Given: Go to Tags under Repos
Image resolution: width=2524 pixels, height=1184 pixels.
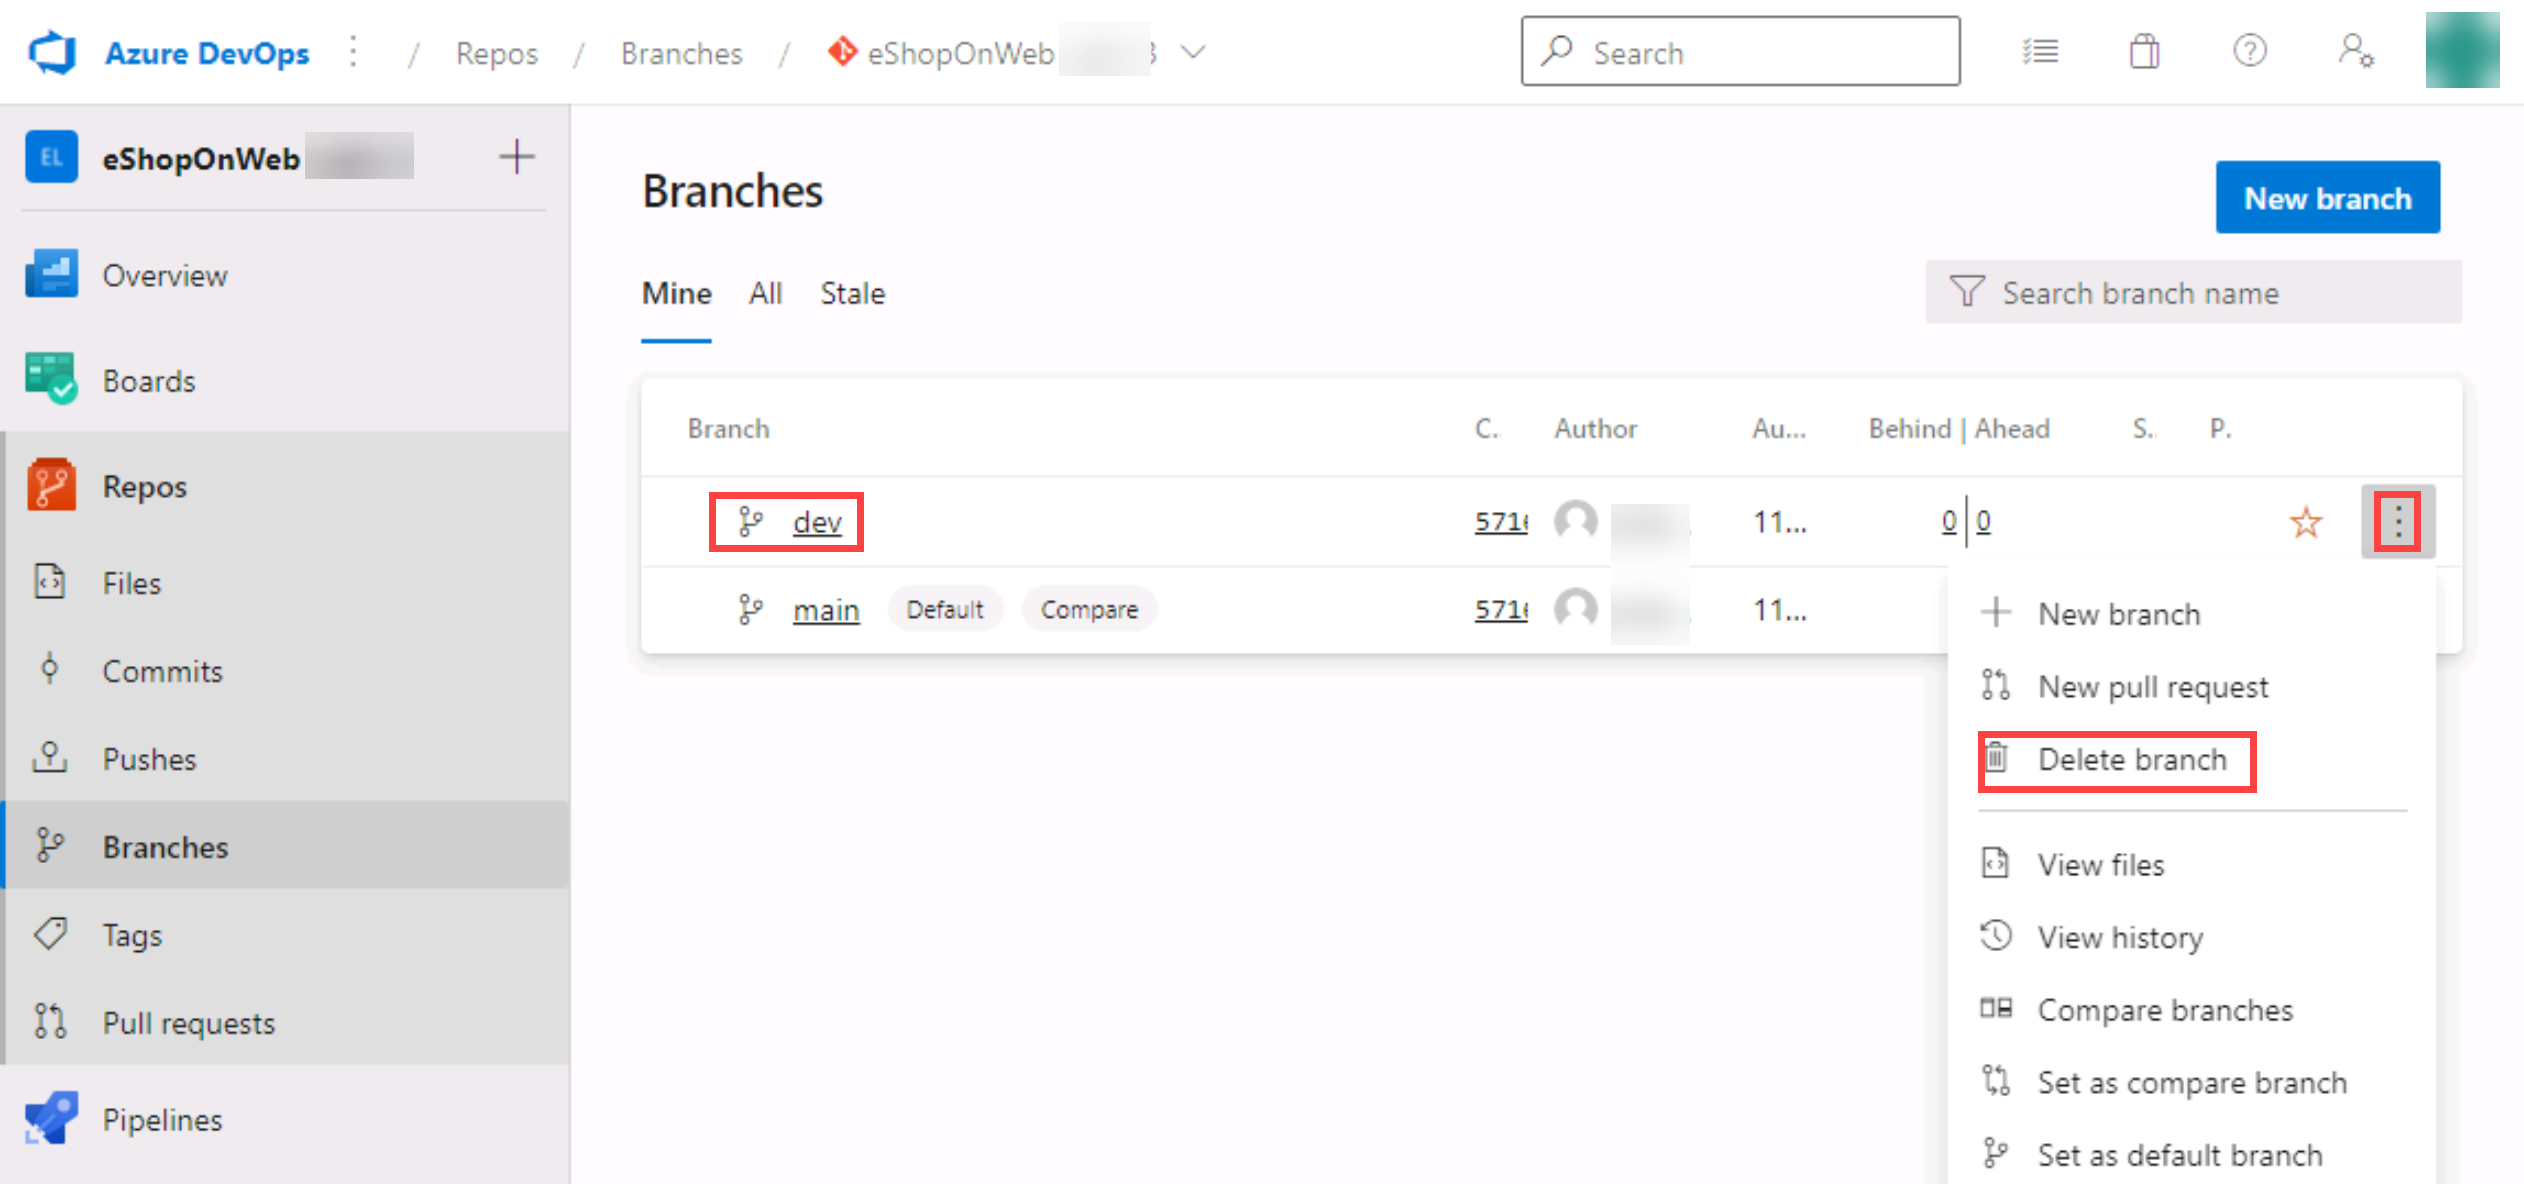Looking at the screenshot, I should click(x=285, y=934).
